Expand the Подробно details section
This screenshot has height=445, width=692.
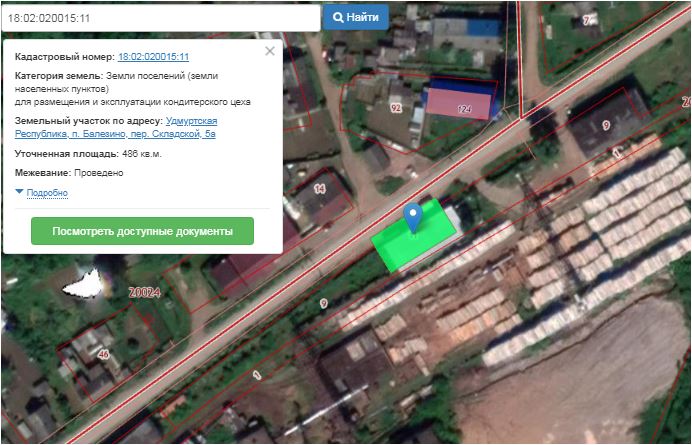pos(47,192)
